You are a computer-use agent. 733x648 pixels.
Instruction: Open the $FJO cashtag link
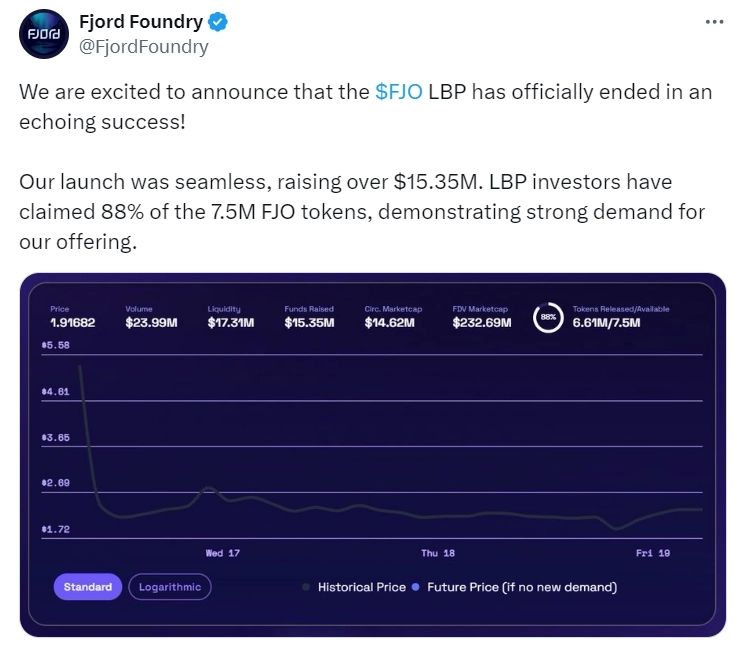pos(399,93)
